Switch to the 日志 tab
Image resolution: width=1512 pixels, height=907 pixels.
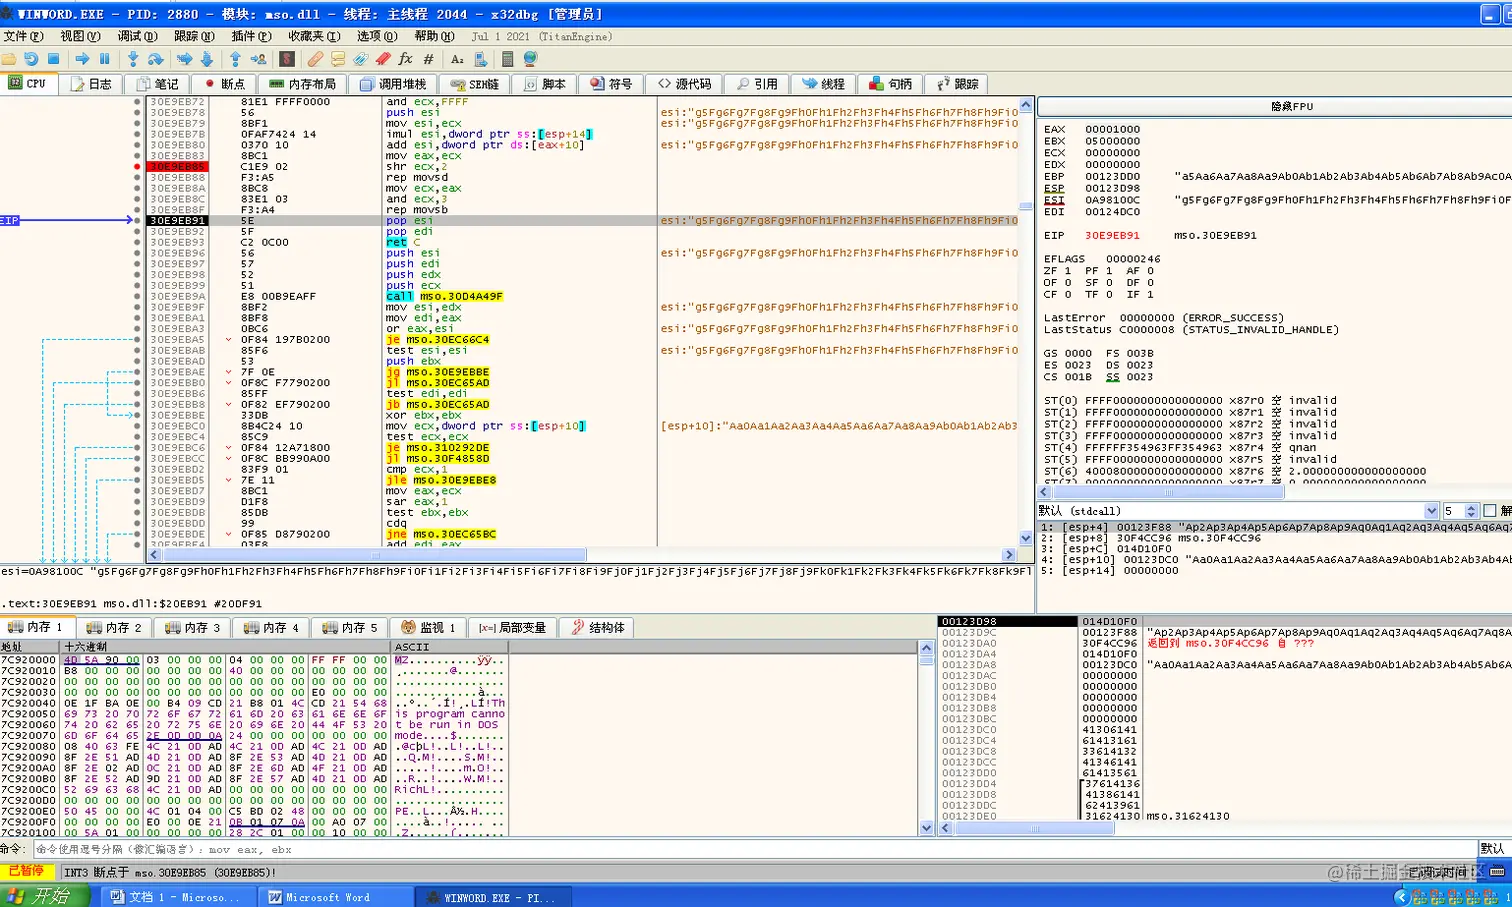click(91, 84)
